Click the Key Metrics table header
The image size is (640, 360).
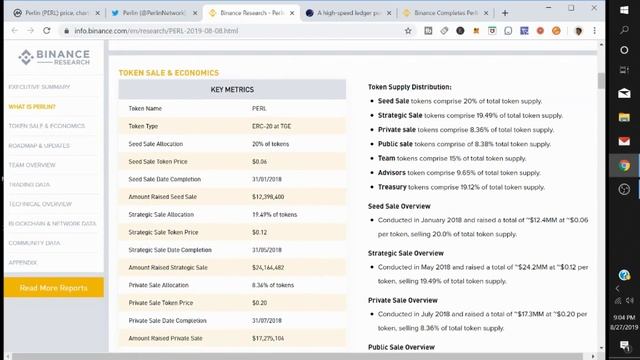[x=232, y=89]
